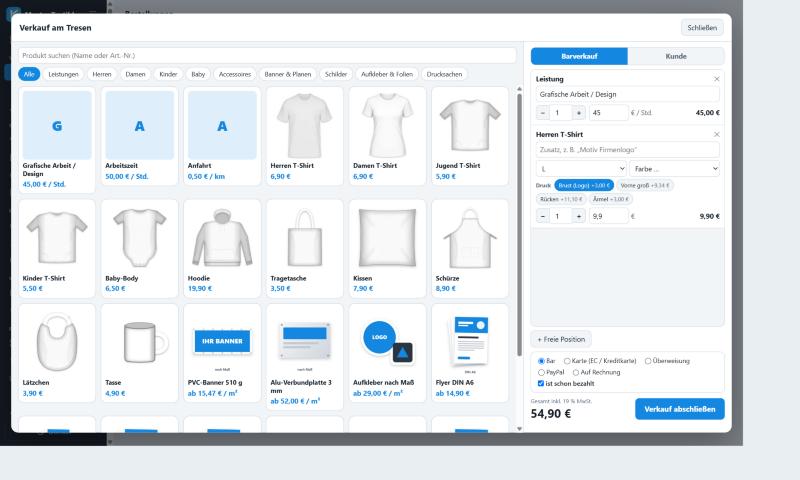Edit the 45 € / Std. price field
This screenshot has width=800, height=480.
609,113
